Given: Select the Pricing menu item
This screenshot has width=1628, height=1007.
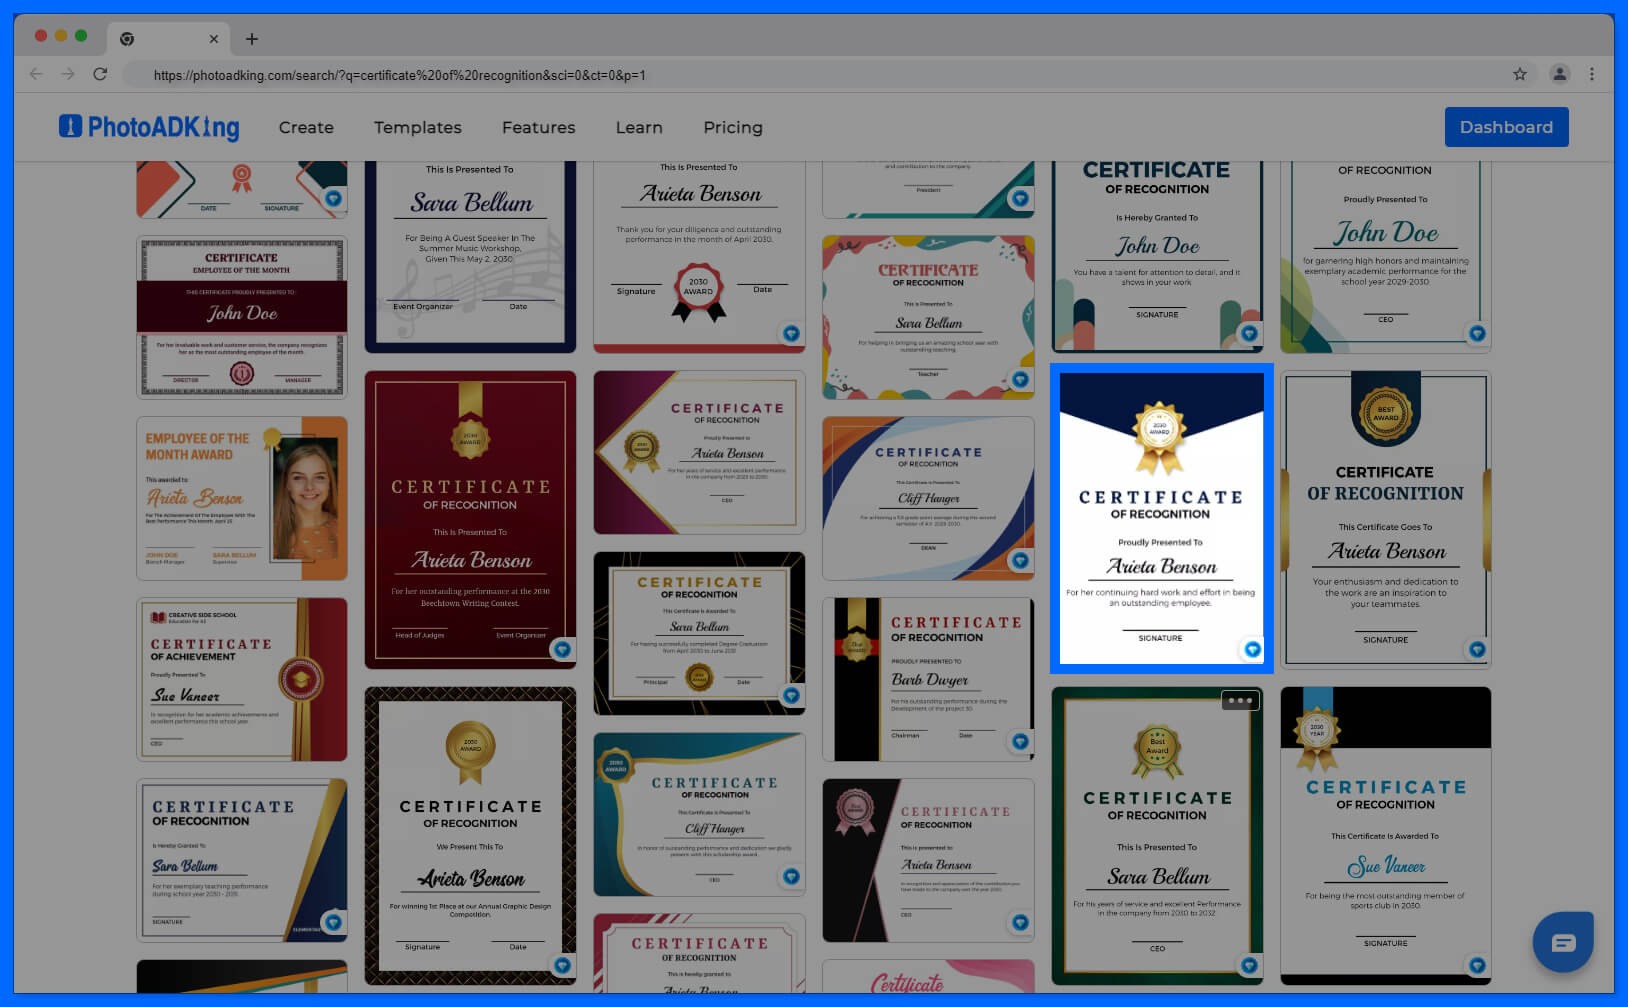Looking at the screenshot, I should pos(732,127).
